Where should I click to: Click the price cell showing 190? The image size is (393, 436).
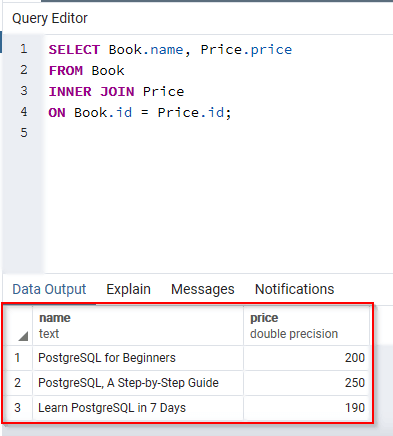(306, 408)
